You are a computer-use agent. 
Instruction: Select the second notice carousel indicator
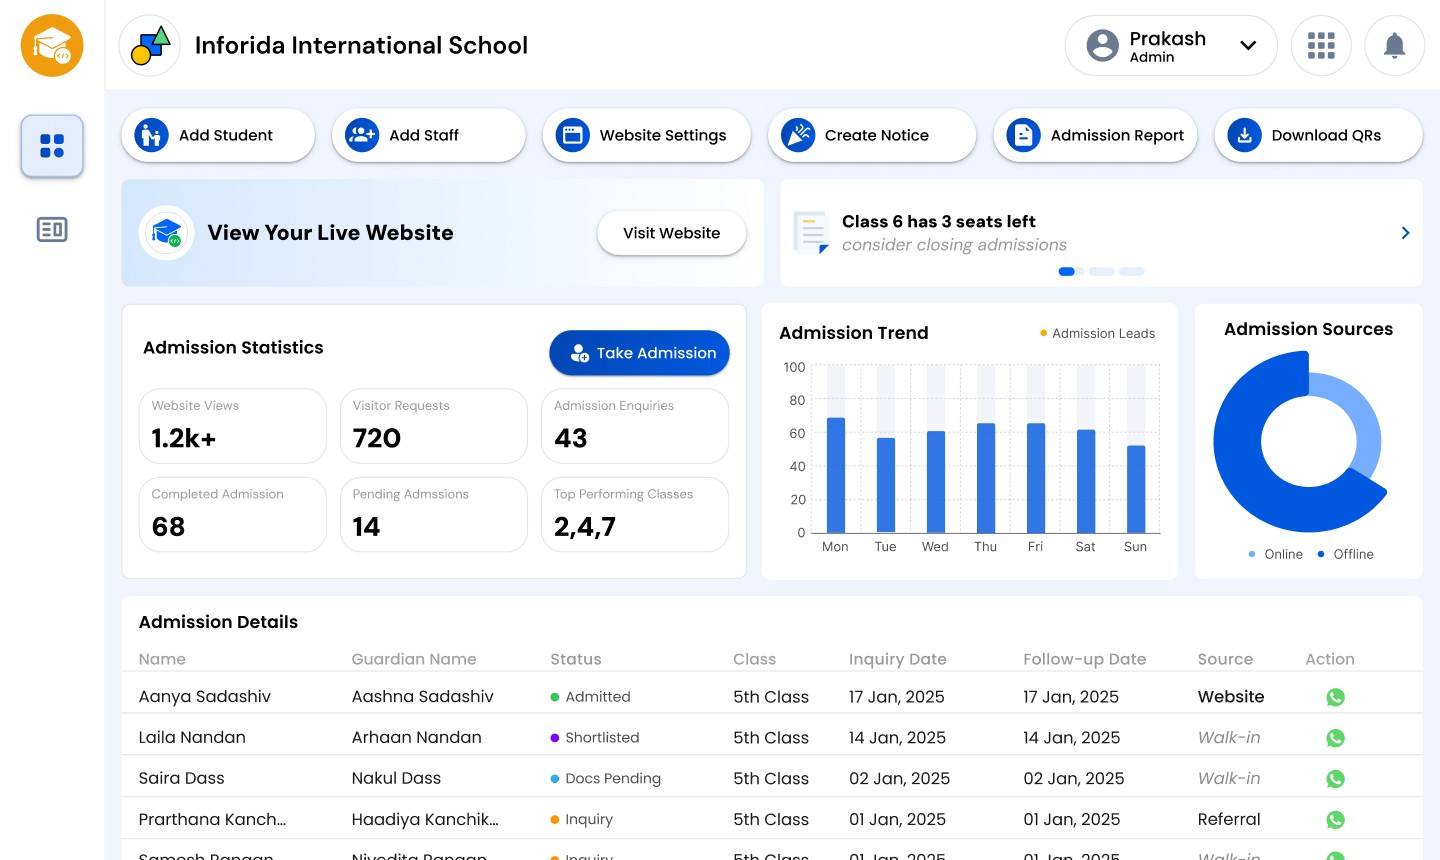[1101, 272]
